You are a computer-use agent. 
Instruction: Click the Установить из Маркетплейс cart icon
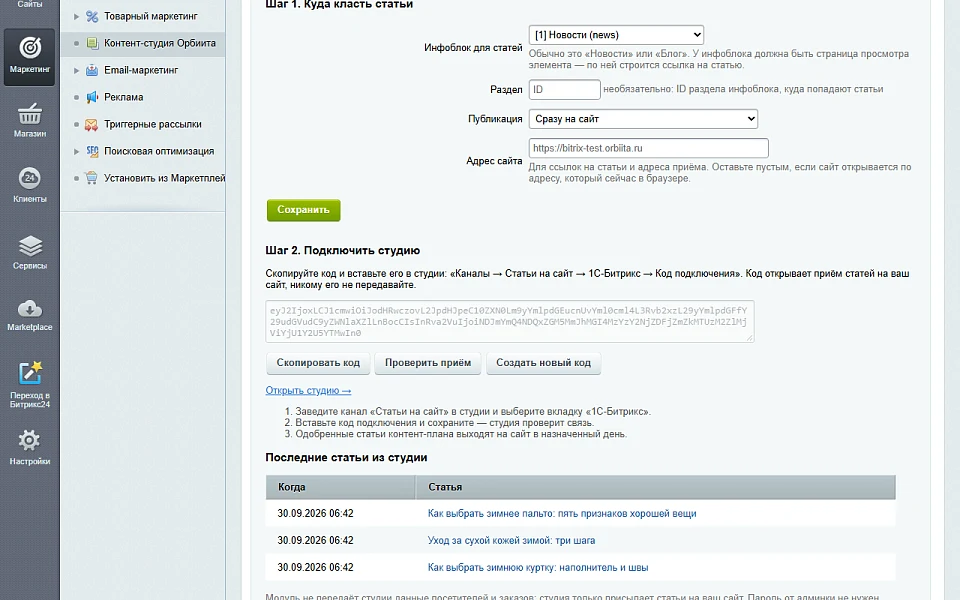tap(92, 178)
